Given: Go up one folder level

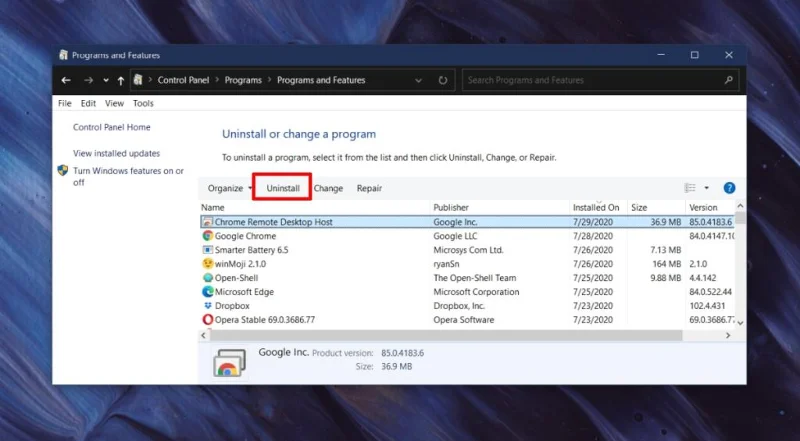Looking at the screenshot, I should (x=120, y=80).
